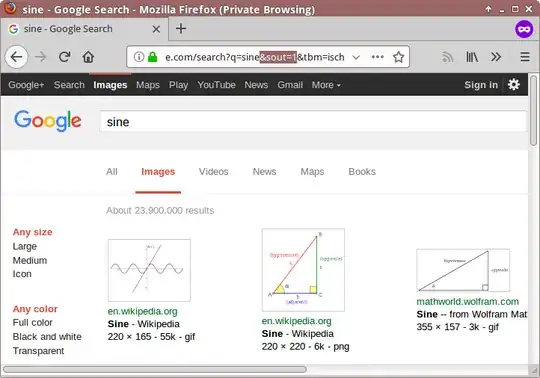Open Google settings gear icon
Image resolution: width=540 pixels, height=378 pixels.
click(x=513, y=84)
